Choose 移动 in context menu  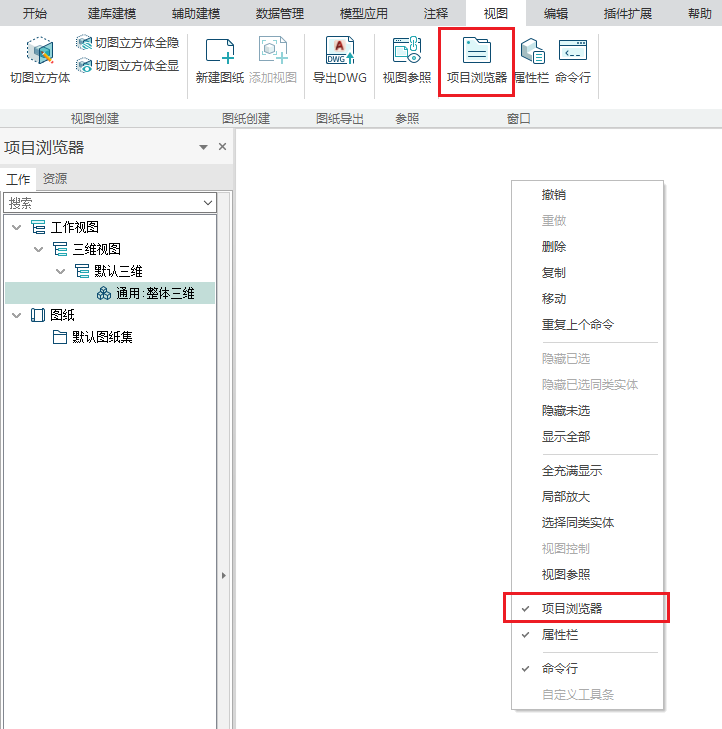588,298
